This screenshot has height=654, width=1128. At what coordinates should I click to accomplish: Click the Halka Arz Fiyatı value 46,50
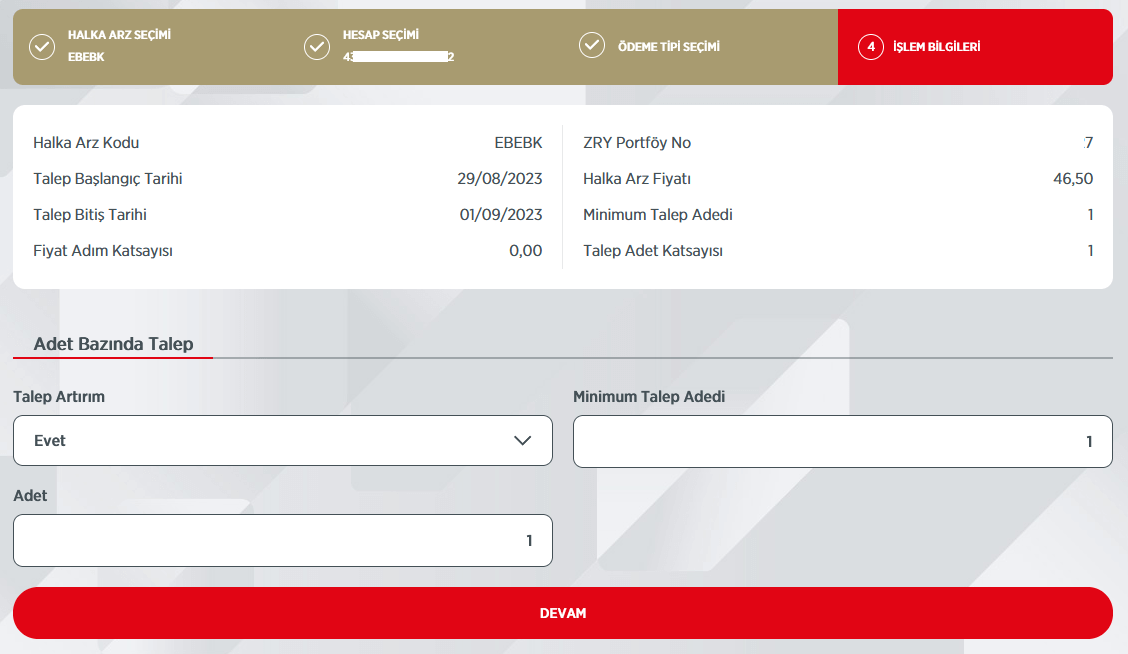[x=1074, y=178]
